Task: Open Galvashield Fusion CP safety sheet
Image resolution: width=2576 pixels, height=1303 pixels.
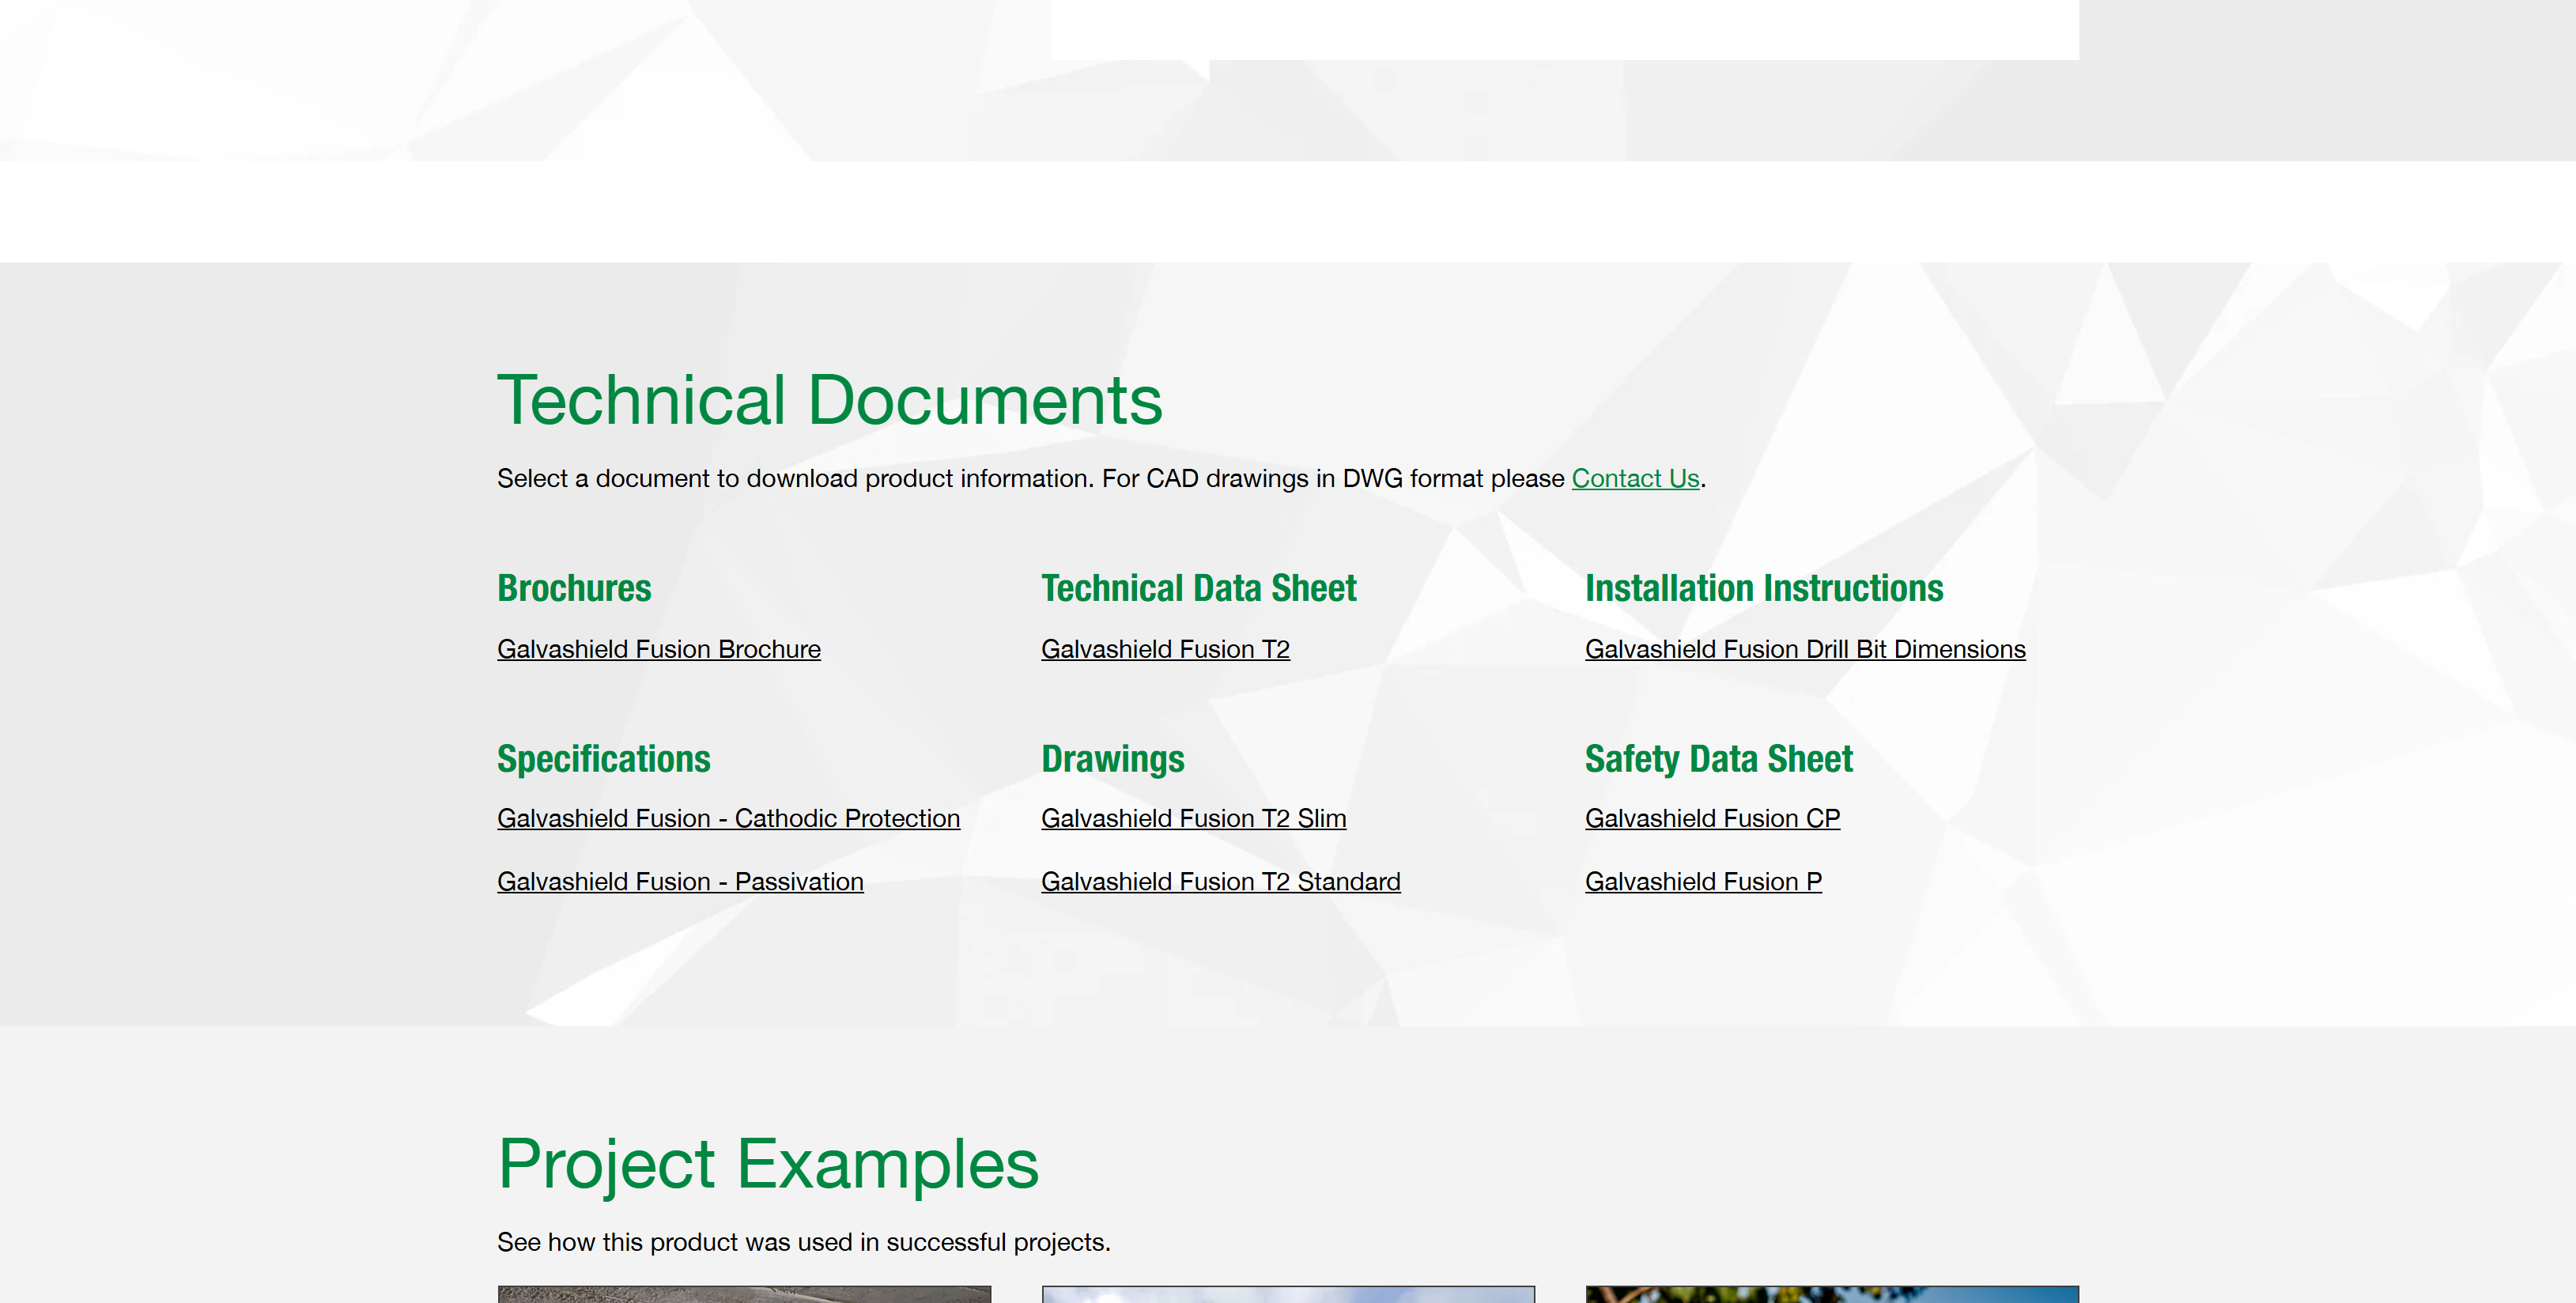Action: pos(1711,819)
